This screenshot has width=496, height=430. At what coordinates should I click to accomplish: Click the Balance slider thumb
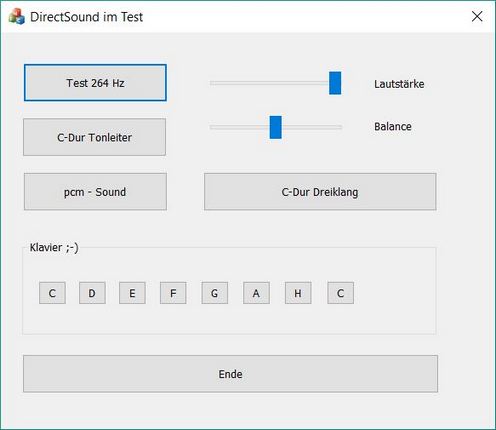coord(276,127)
